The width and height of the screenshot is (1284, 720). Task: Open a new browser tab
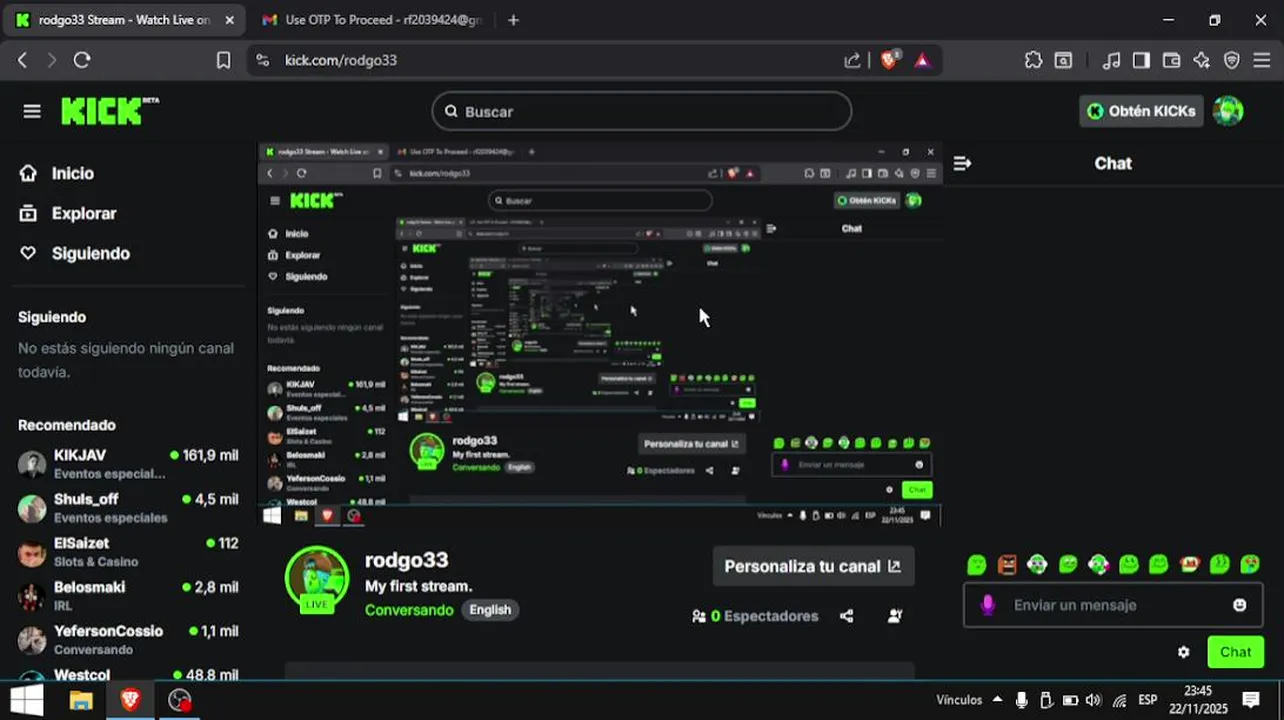pyautogui.click(x=513, y=20)
